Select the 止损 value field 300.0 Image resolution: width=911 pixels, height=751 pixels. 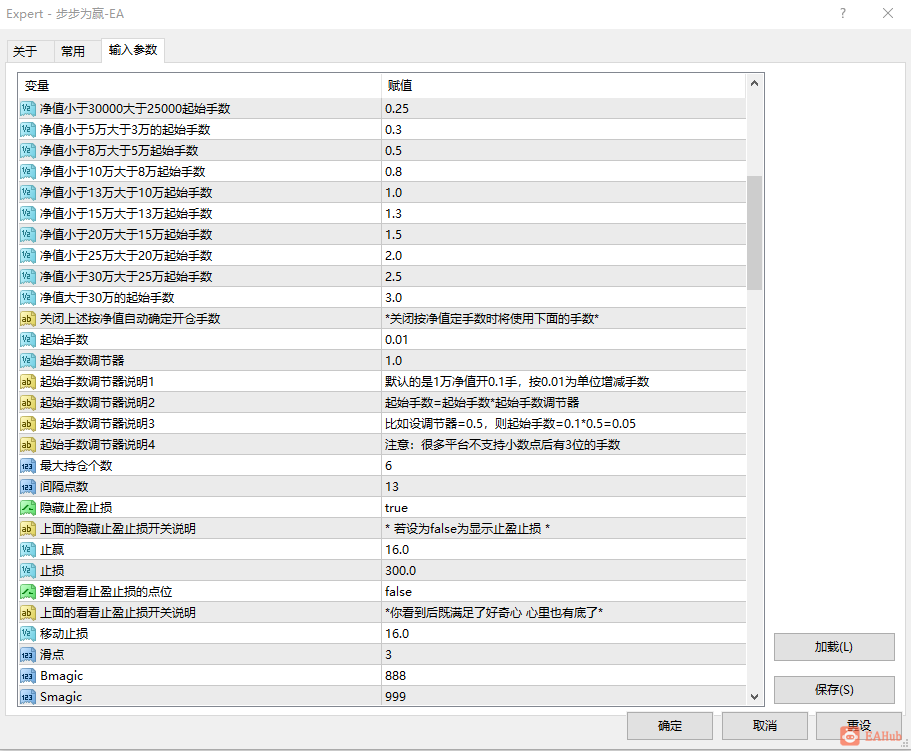pos(563,571)
